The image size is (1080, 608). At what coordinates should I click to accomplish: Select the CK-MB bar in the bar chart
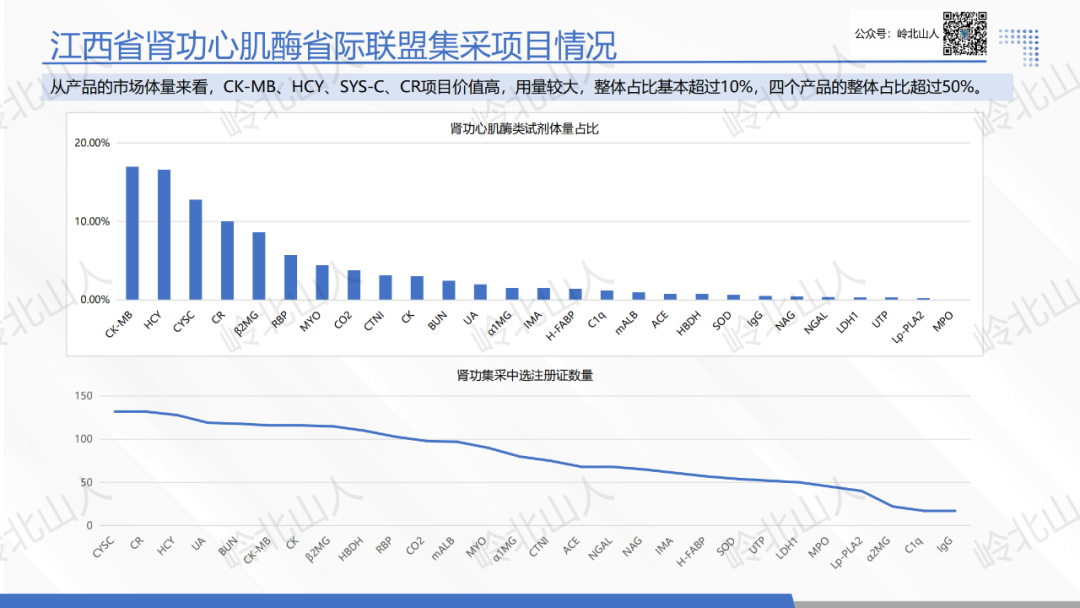pos(132,233)
